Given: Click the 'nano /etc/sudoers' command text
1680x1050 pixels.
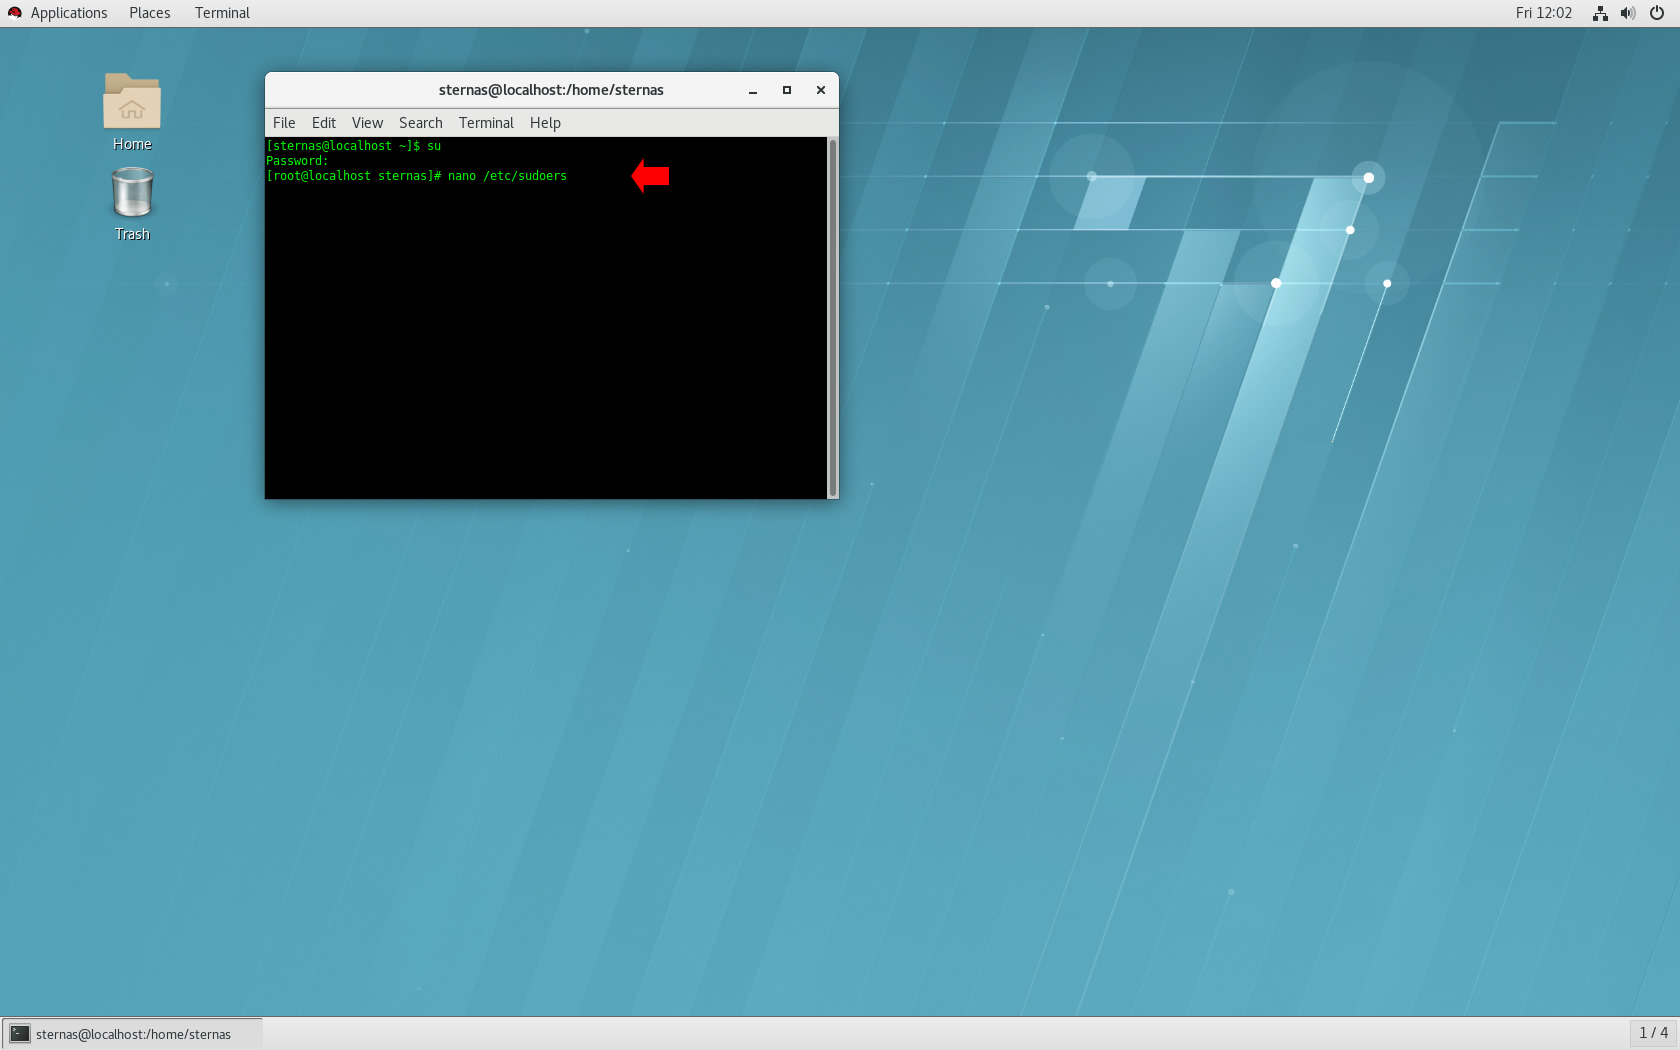Looking at the screenshot, I should (507, 176).
